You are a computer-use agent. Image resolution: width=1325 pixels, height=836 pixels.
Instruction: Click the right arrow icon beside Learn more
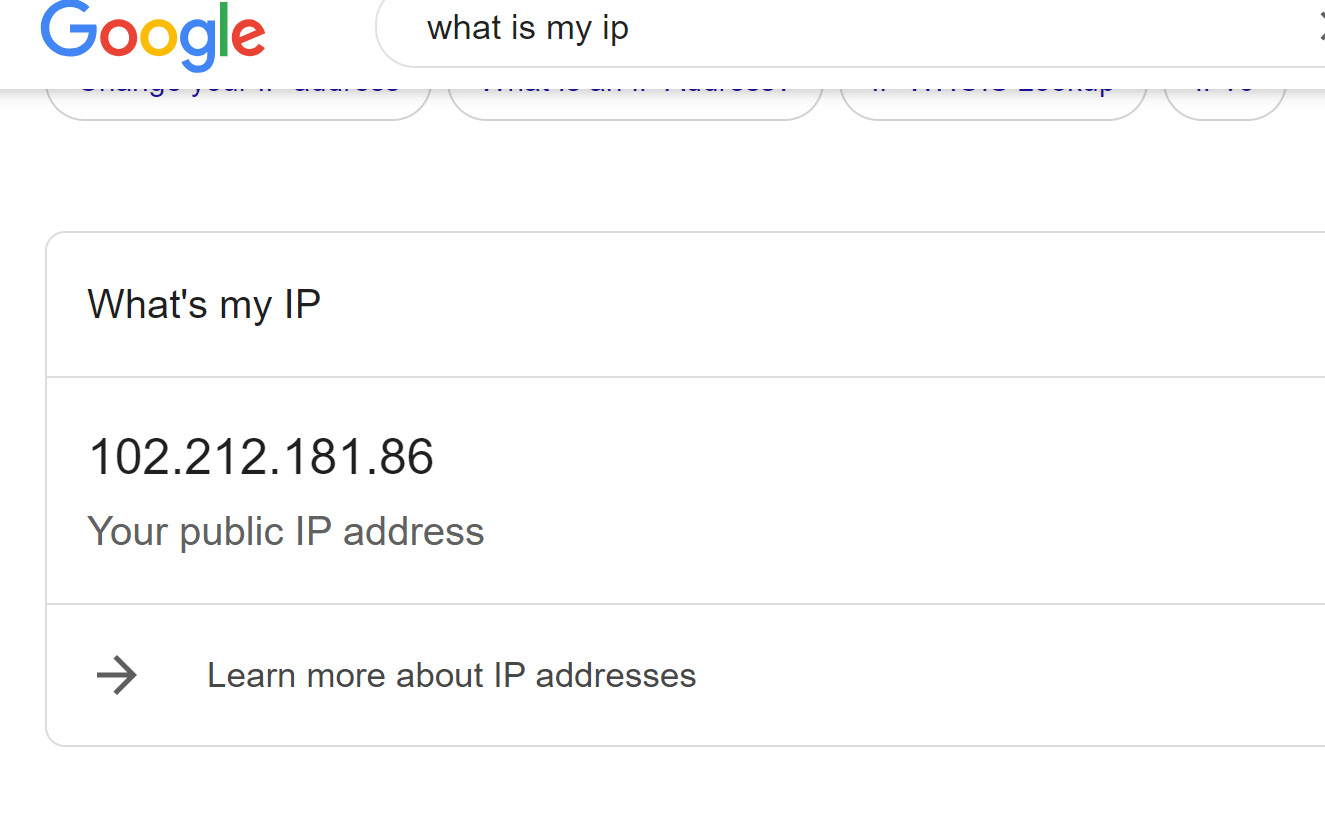116,676
